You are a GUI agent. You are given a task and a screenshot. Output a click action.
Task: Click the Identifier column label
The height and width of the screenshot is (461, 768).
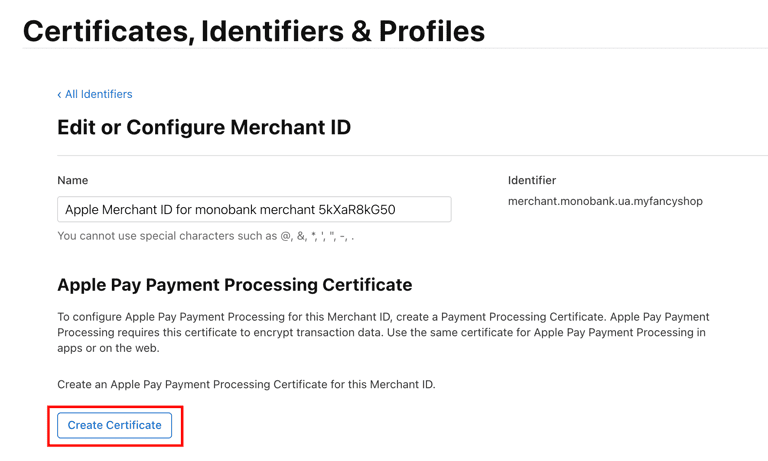(532, 180)
